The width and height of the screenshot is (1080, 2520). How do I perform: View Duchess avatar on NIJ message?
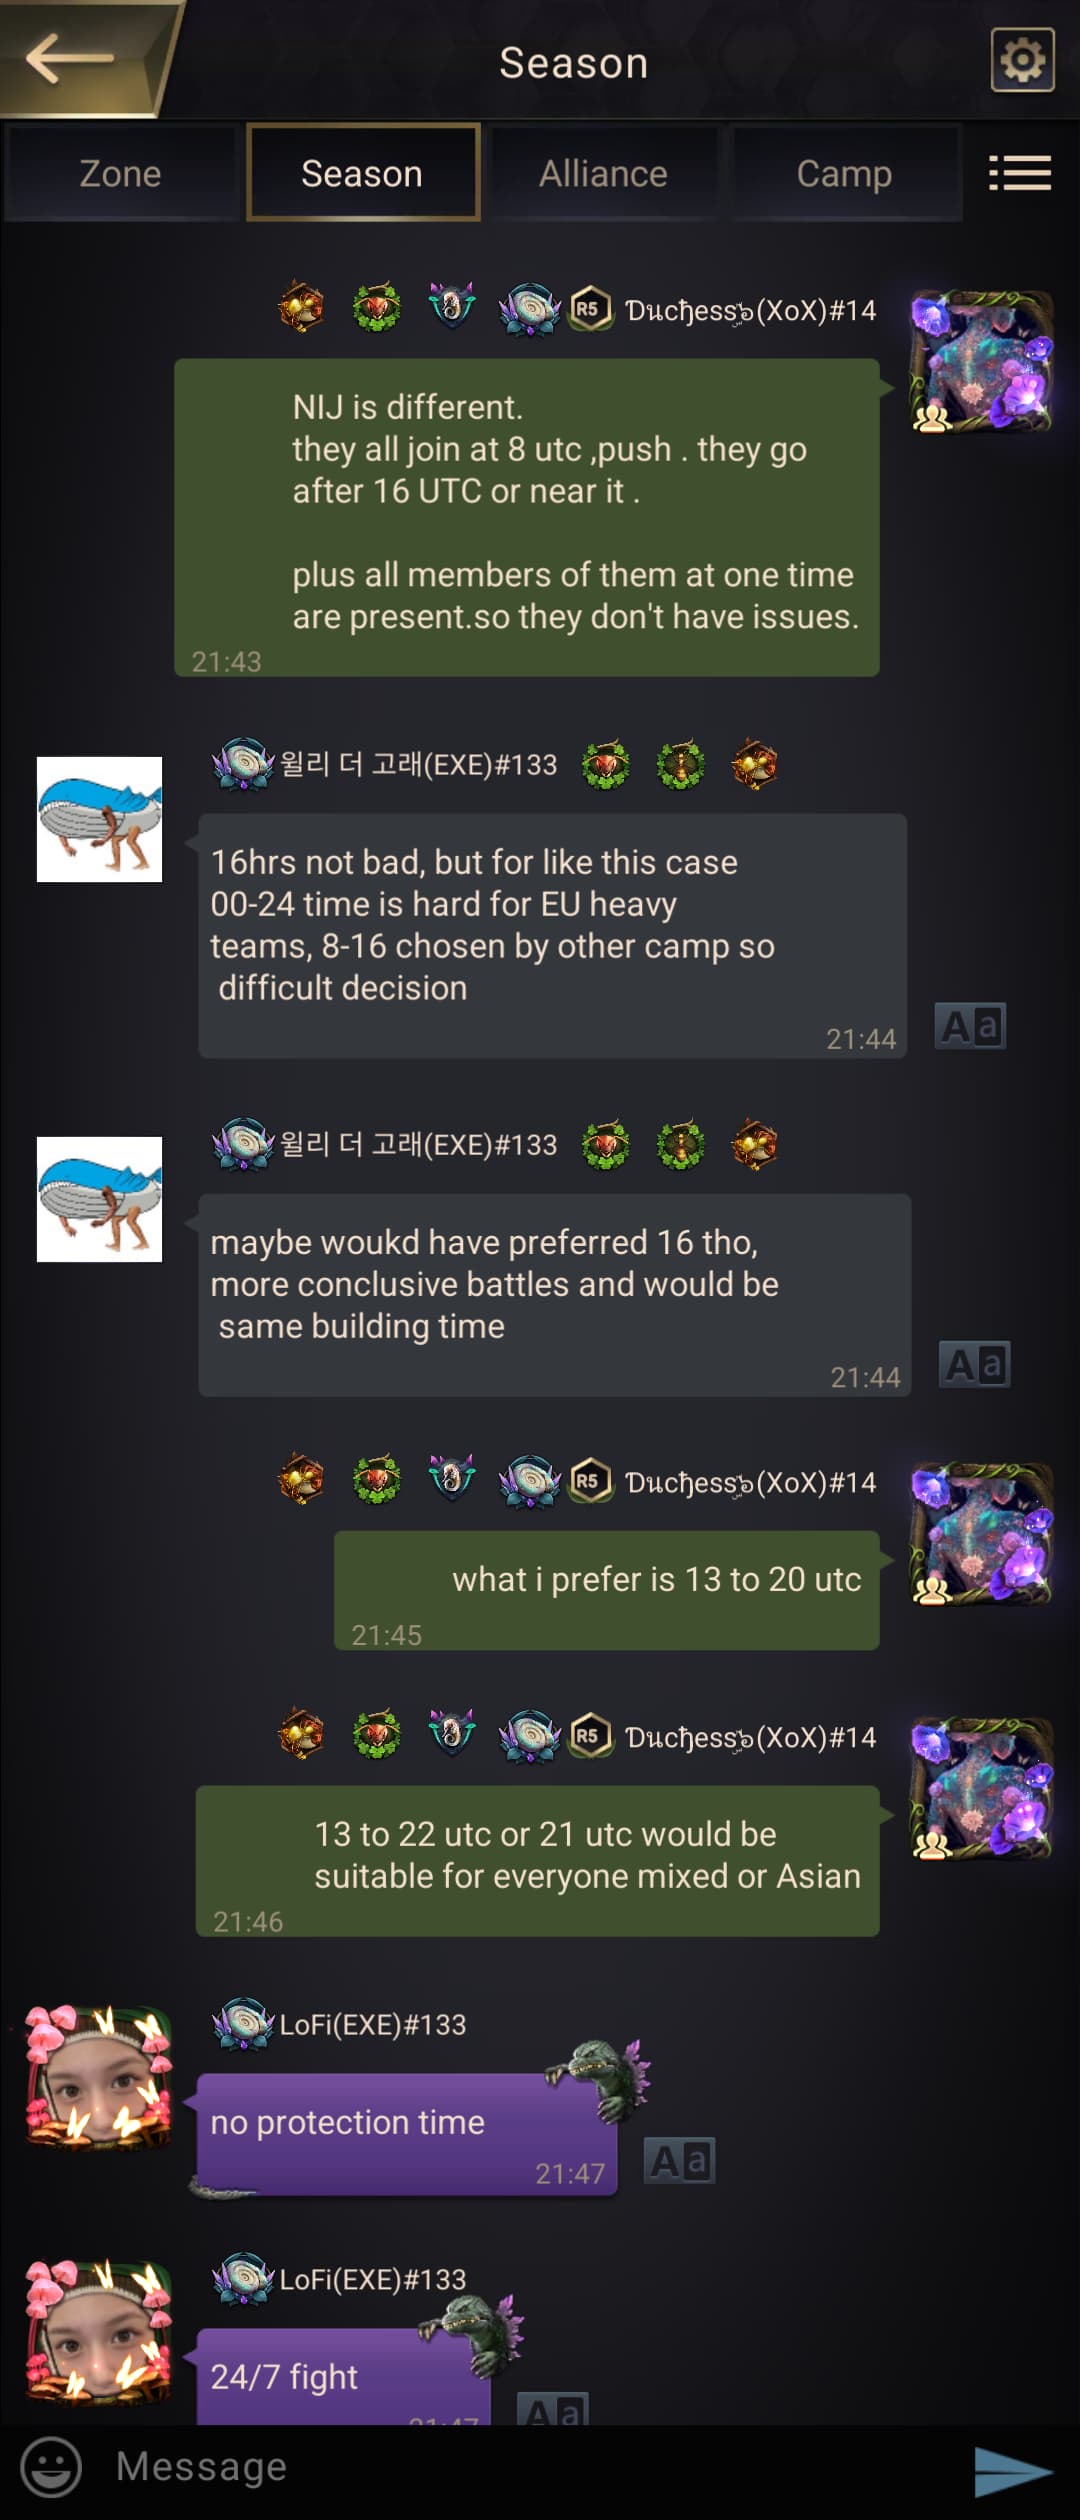coord(981,361)
